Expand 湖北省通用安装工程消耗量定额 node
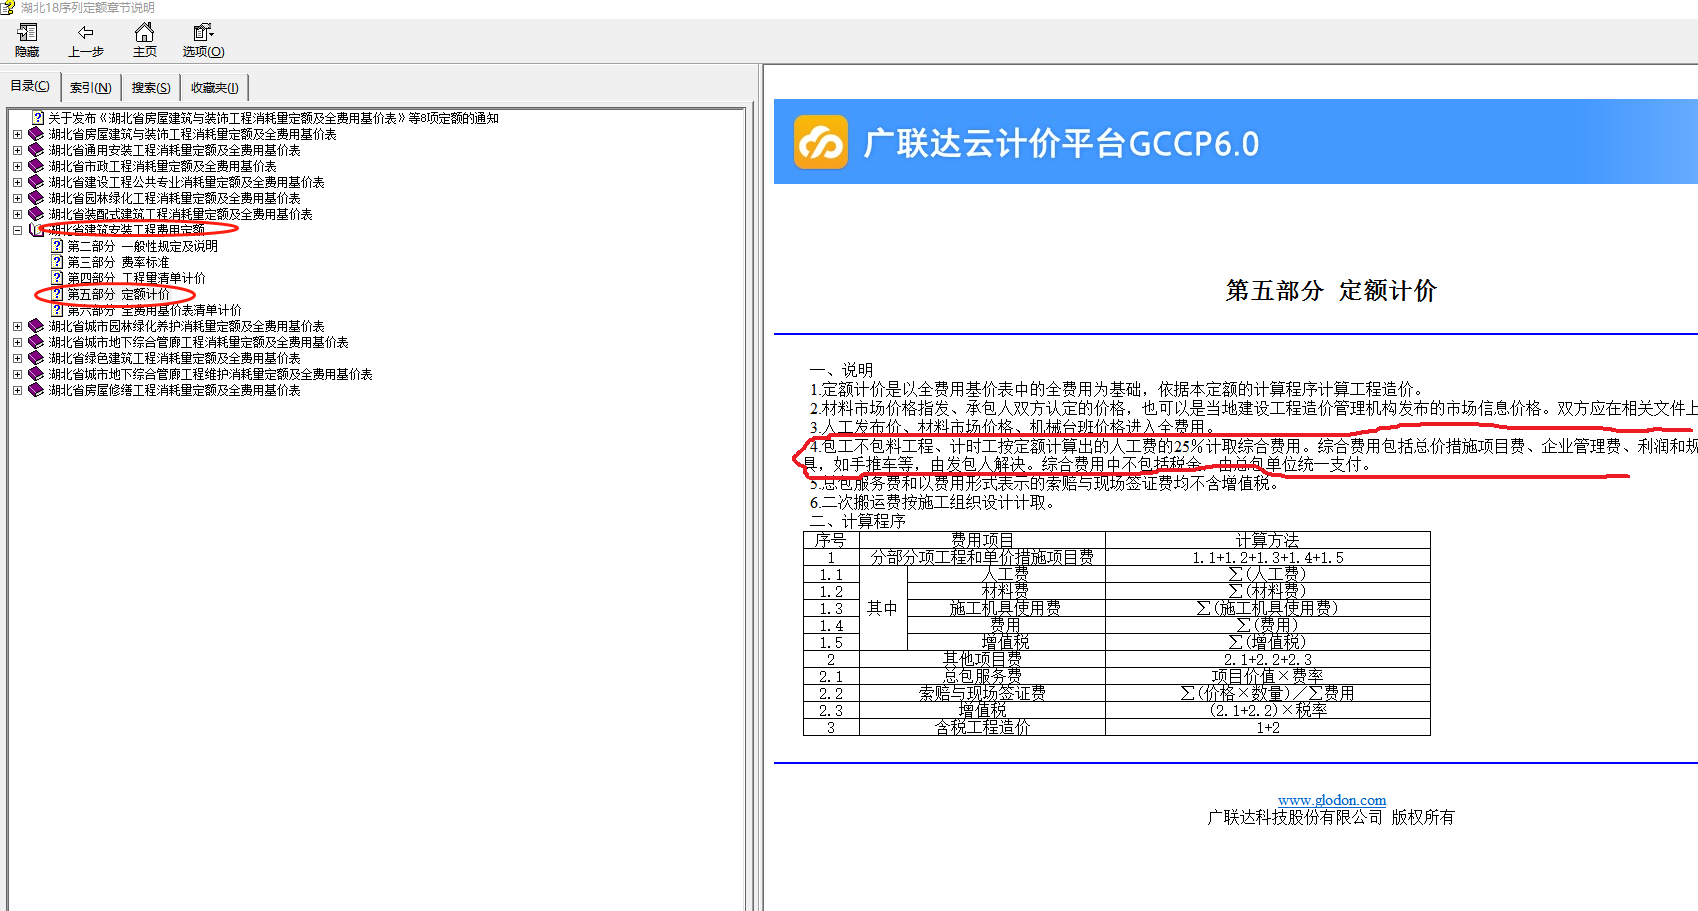Screen dimensions: 1698x911 pyautogui.click(x=17, y=150)
